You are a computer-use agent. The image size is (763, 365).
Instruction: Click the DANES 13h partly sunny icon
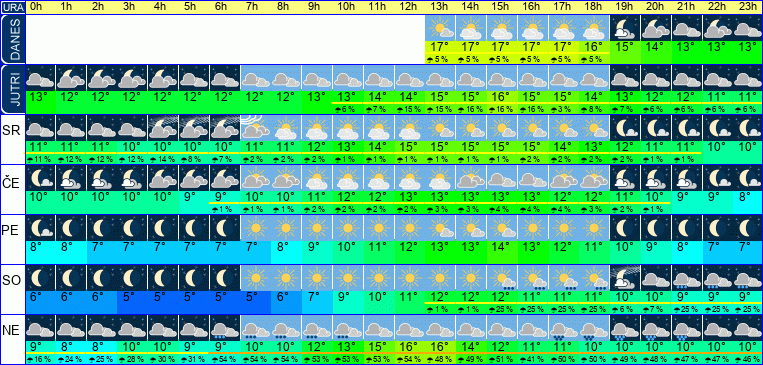pos(440,28)
